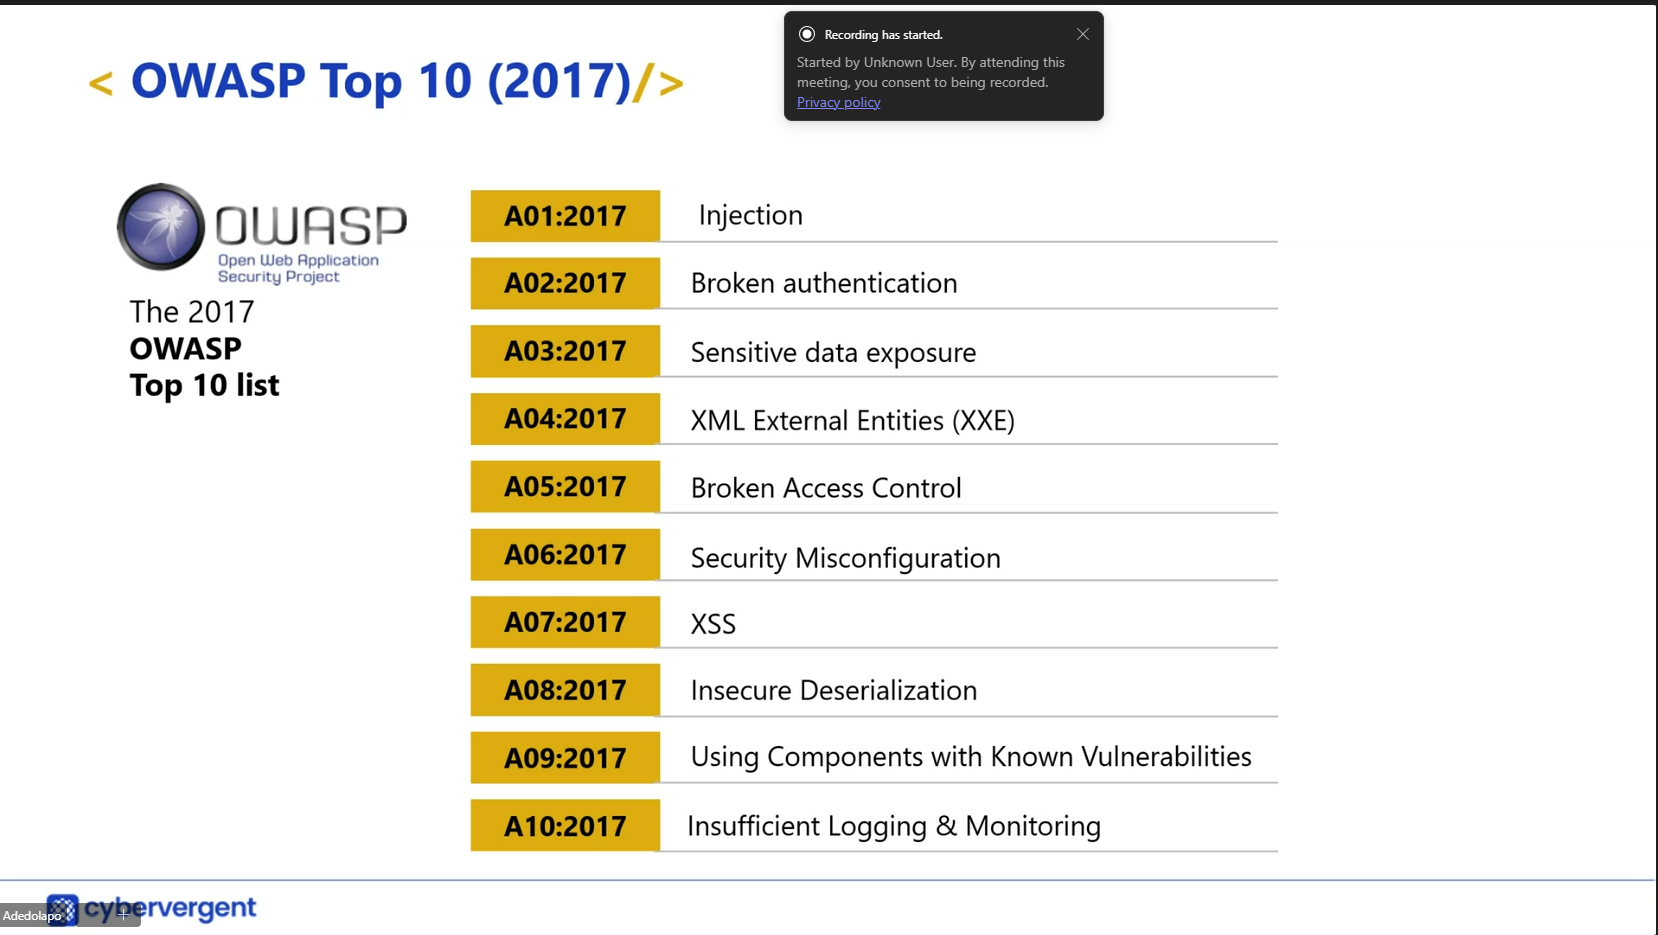Select the A05:2017 yellow box
Screen dimensions: 1658x935
(x=565, y=487)
